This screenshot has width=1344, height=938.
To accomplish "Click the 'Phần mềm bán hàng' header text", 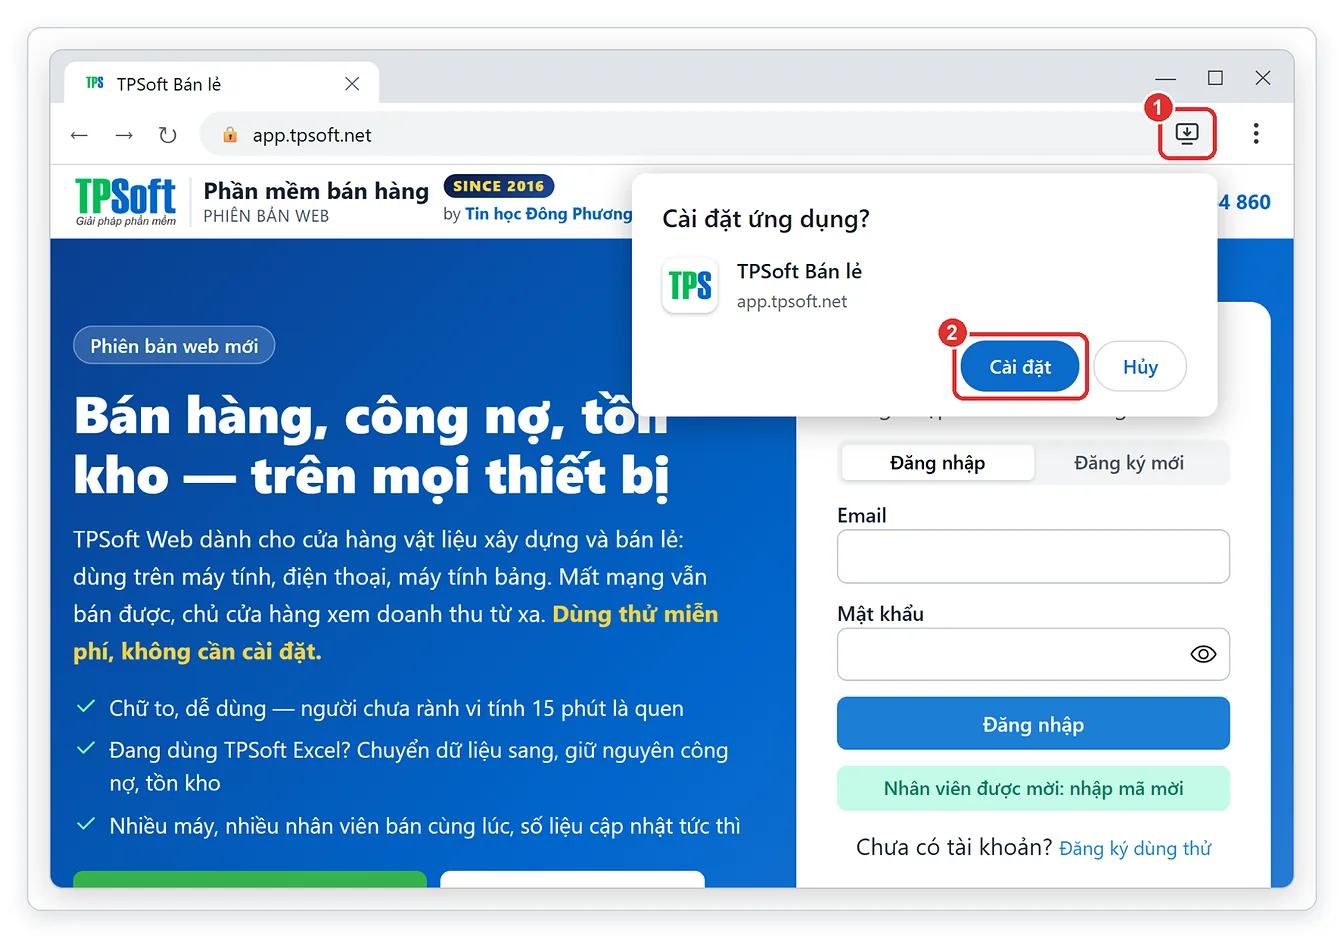I will [x=316, y=190].
